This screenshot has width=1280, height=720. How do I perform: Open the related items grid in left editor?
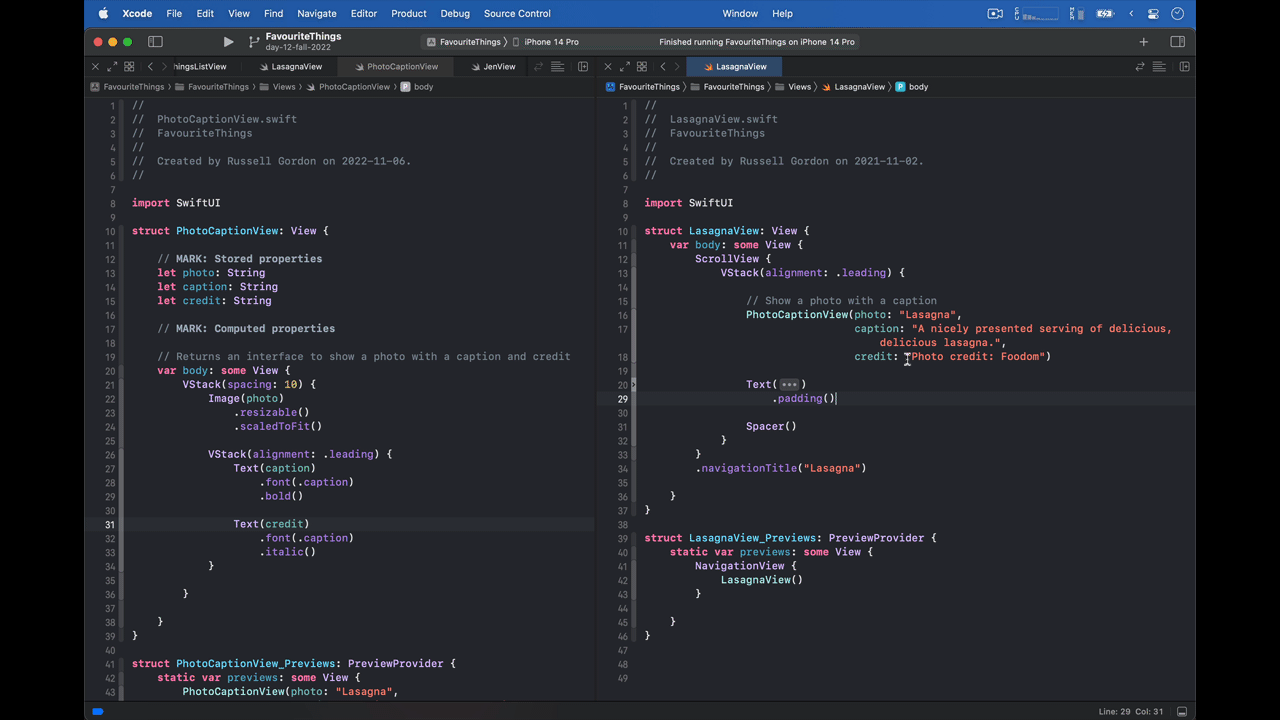tap(129, 67)
